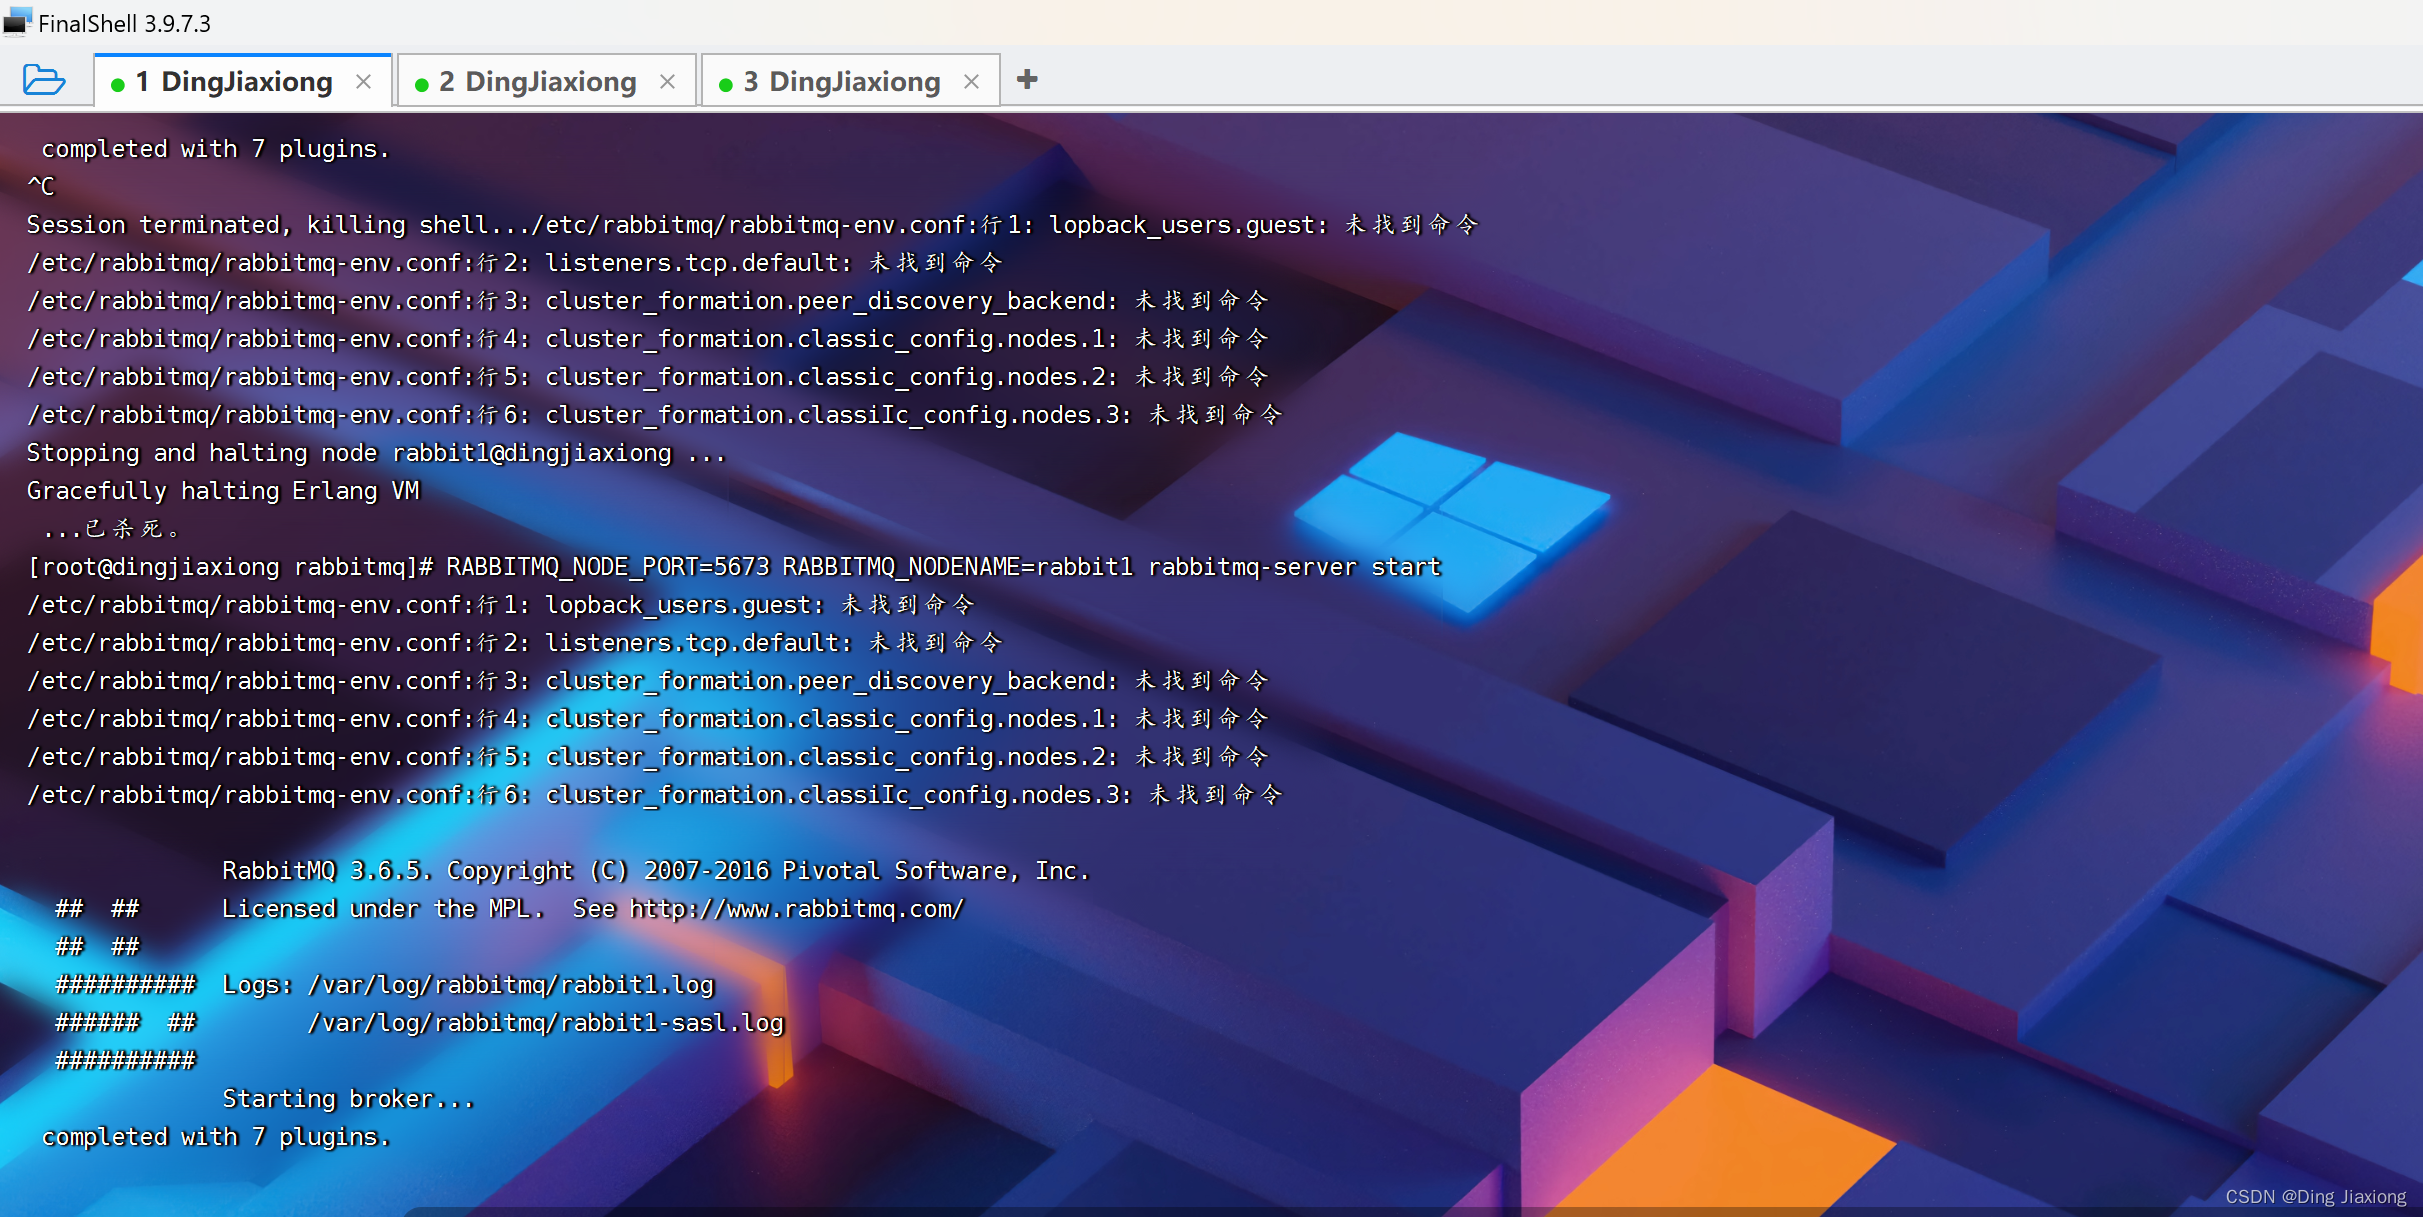The image size is (2423, 1217).
Task: Add a new session tab with plus
Action: (x=1027, y=79)
